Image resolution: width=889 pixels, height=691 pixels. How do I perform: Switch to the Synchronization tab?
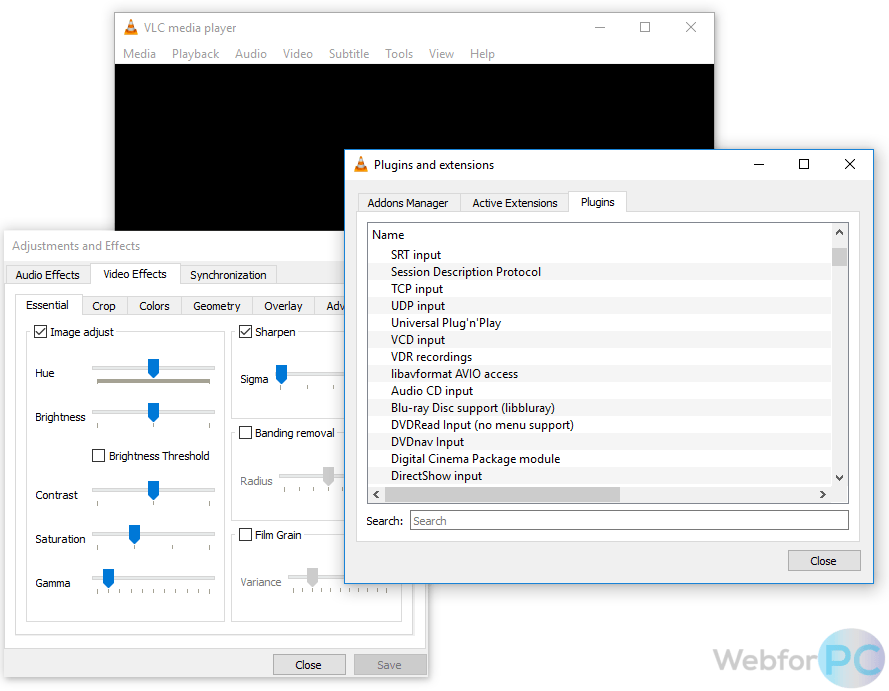(x=228, y=274)
